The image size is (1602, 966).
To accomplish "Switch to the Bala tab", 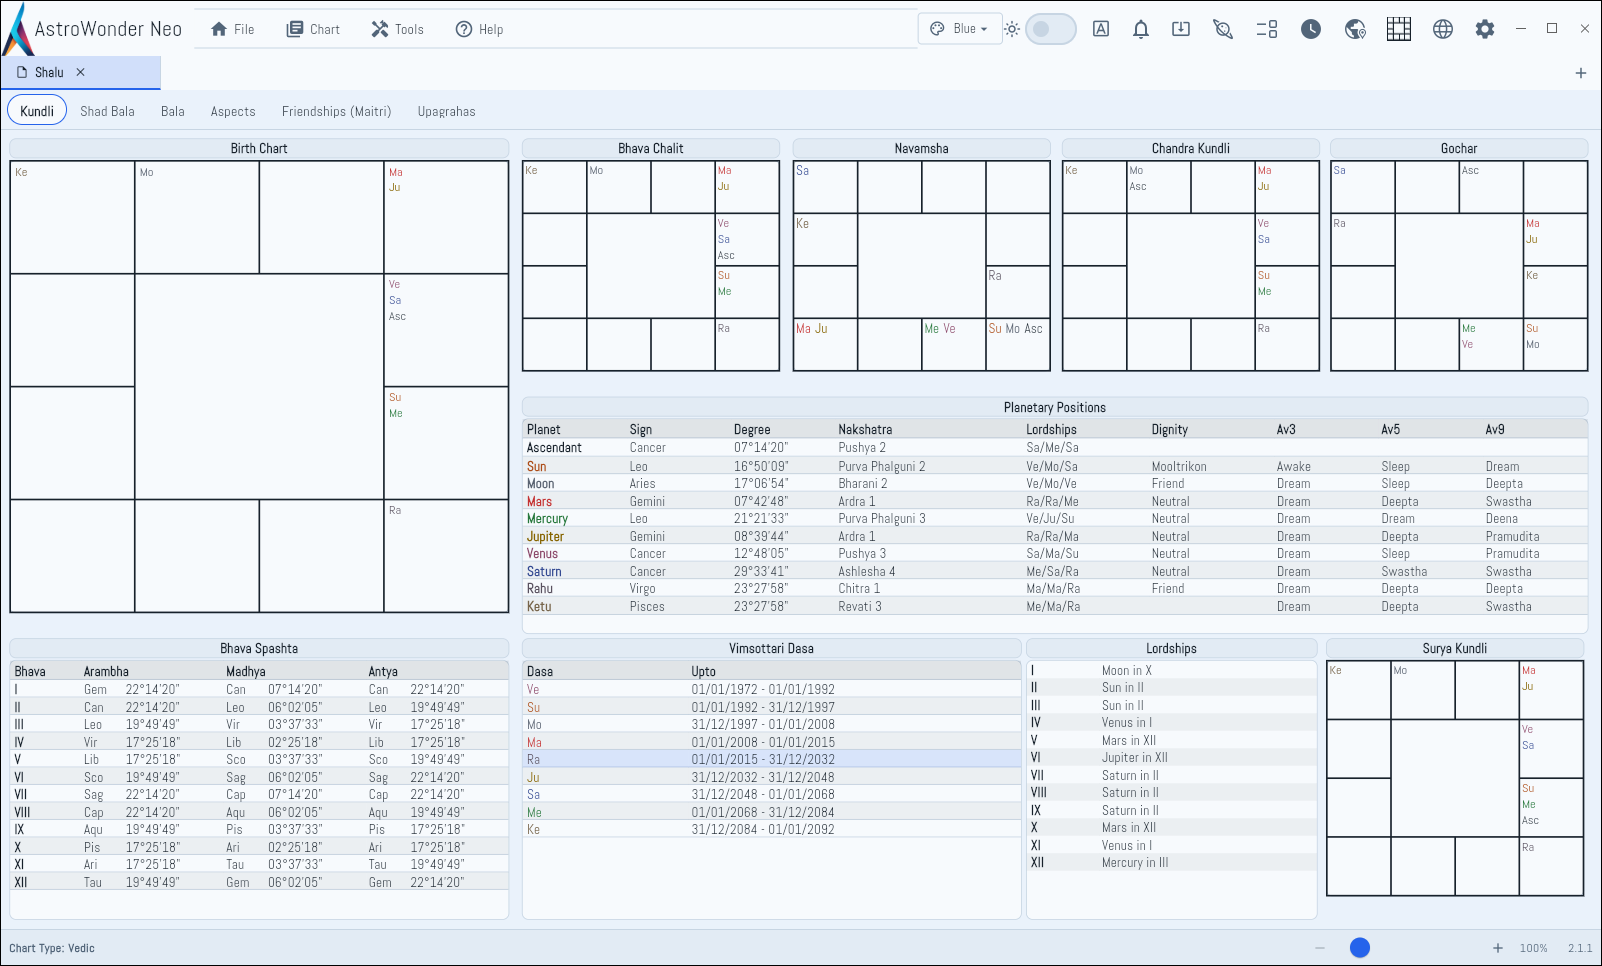I will [173, 111].
